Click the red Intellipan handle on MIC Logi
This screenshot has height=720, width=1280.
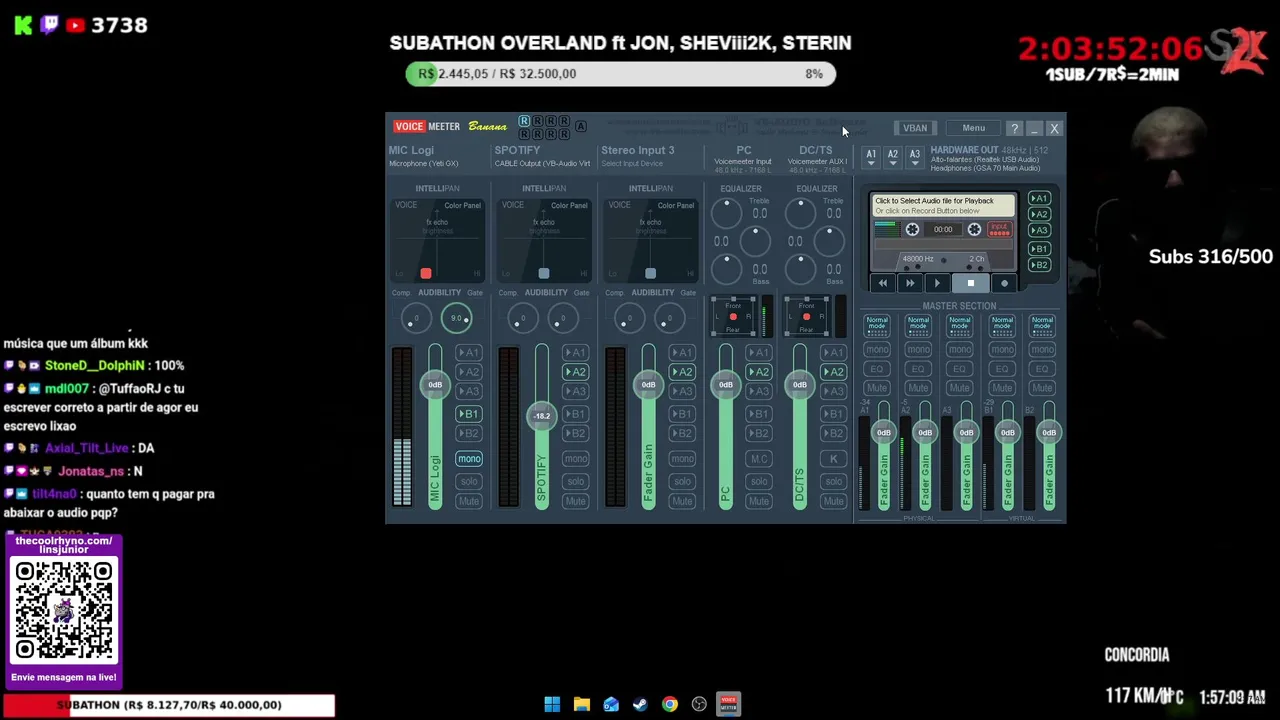click(x=426, y=273)
